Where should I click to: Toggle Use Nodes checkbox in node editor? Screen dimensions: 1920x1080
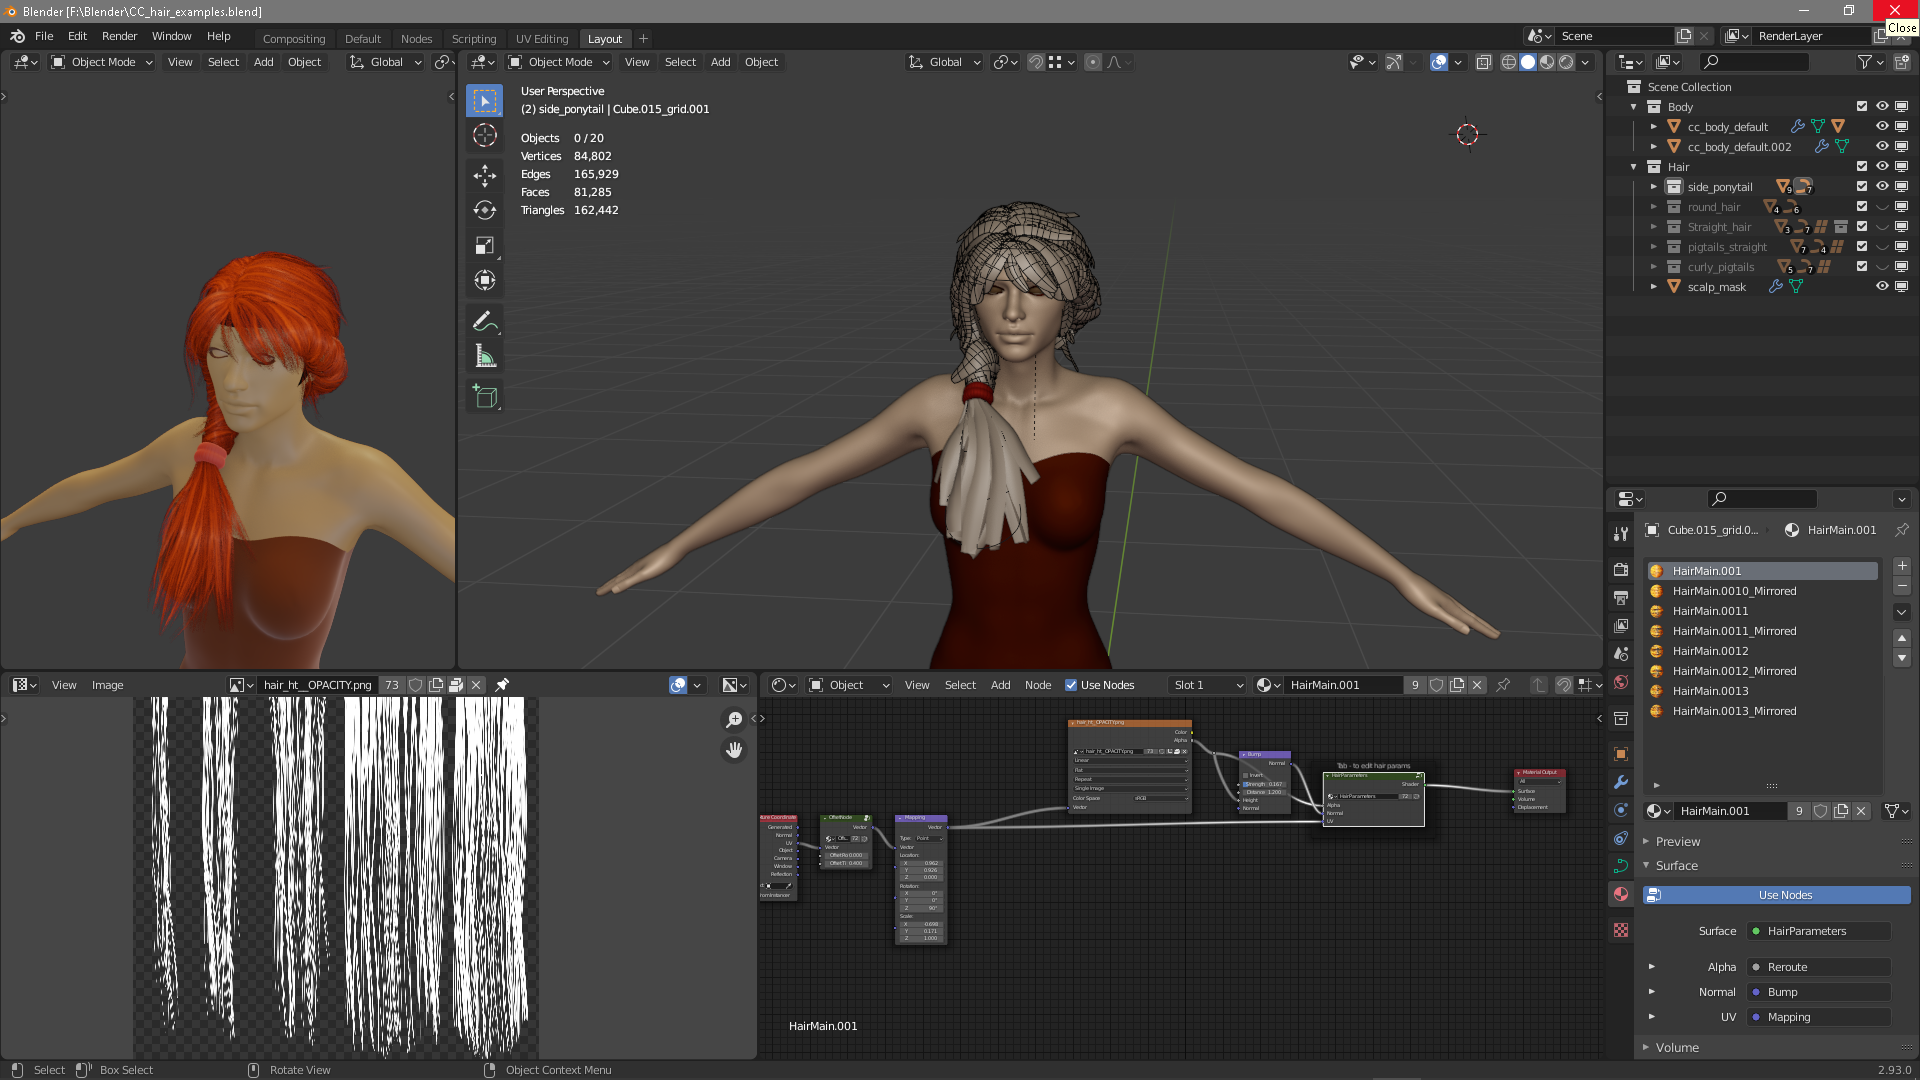(x=1071, y=685)
